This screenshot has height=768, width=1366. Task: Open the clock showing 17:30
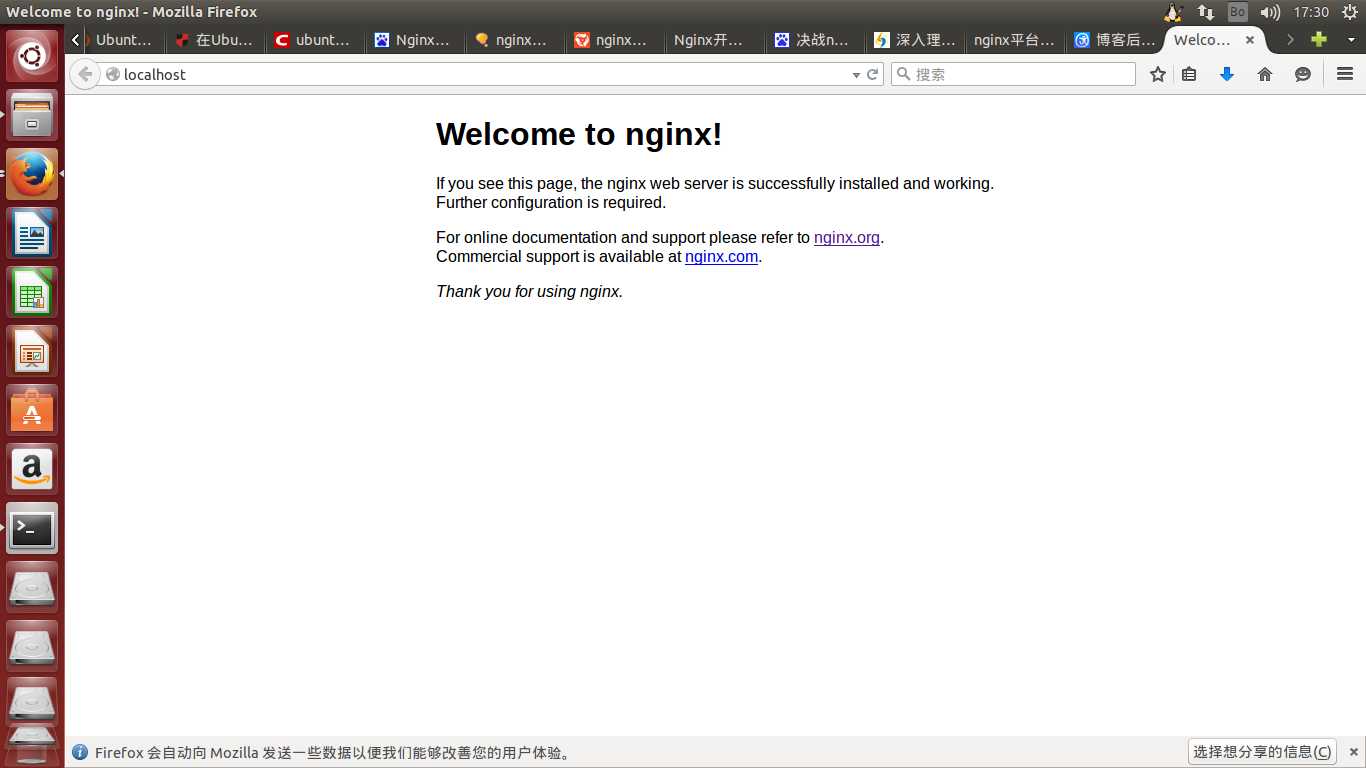(1310, 12)
